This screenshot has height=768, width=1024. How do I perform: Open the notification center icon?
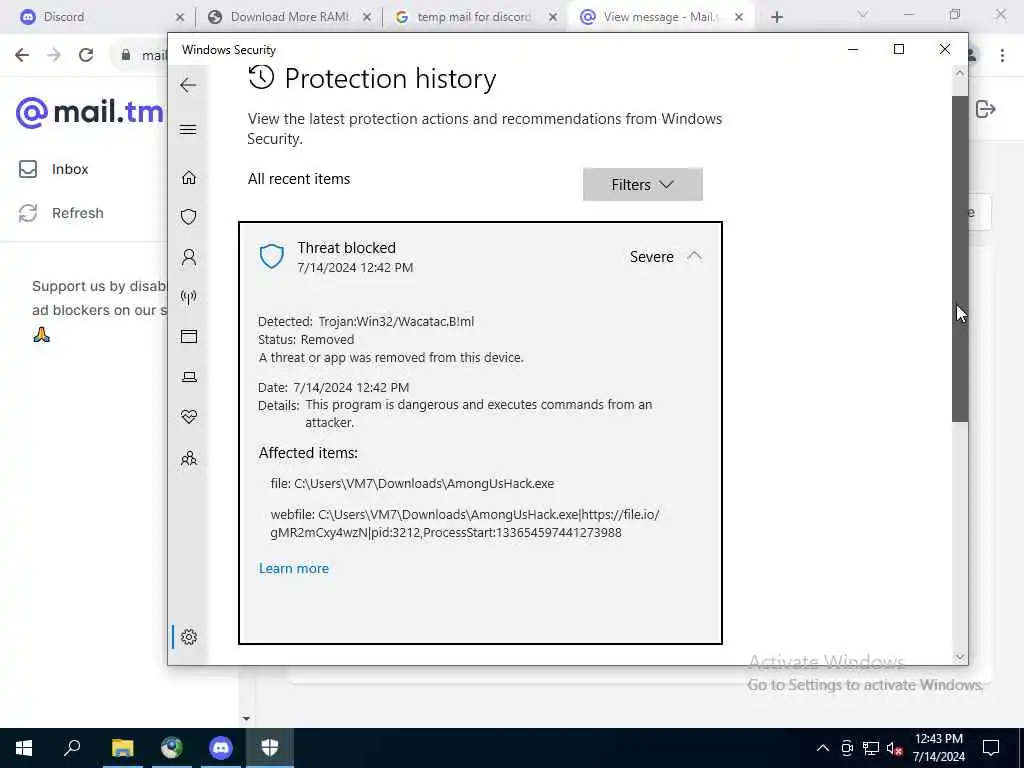coord(991,748)
